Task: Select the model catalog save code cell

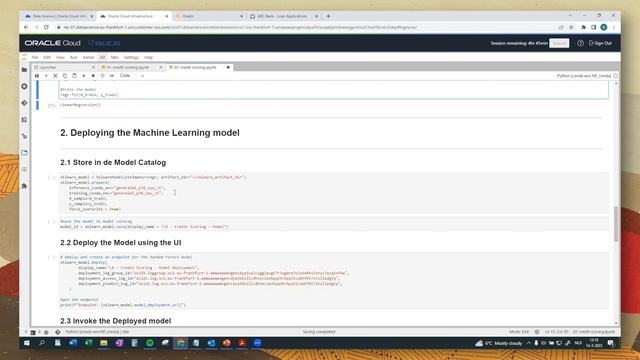Action: (x=333, y=224)
